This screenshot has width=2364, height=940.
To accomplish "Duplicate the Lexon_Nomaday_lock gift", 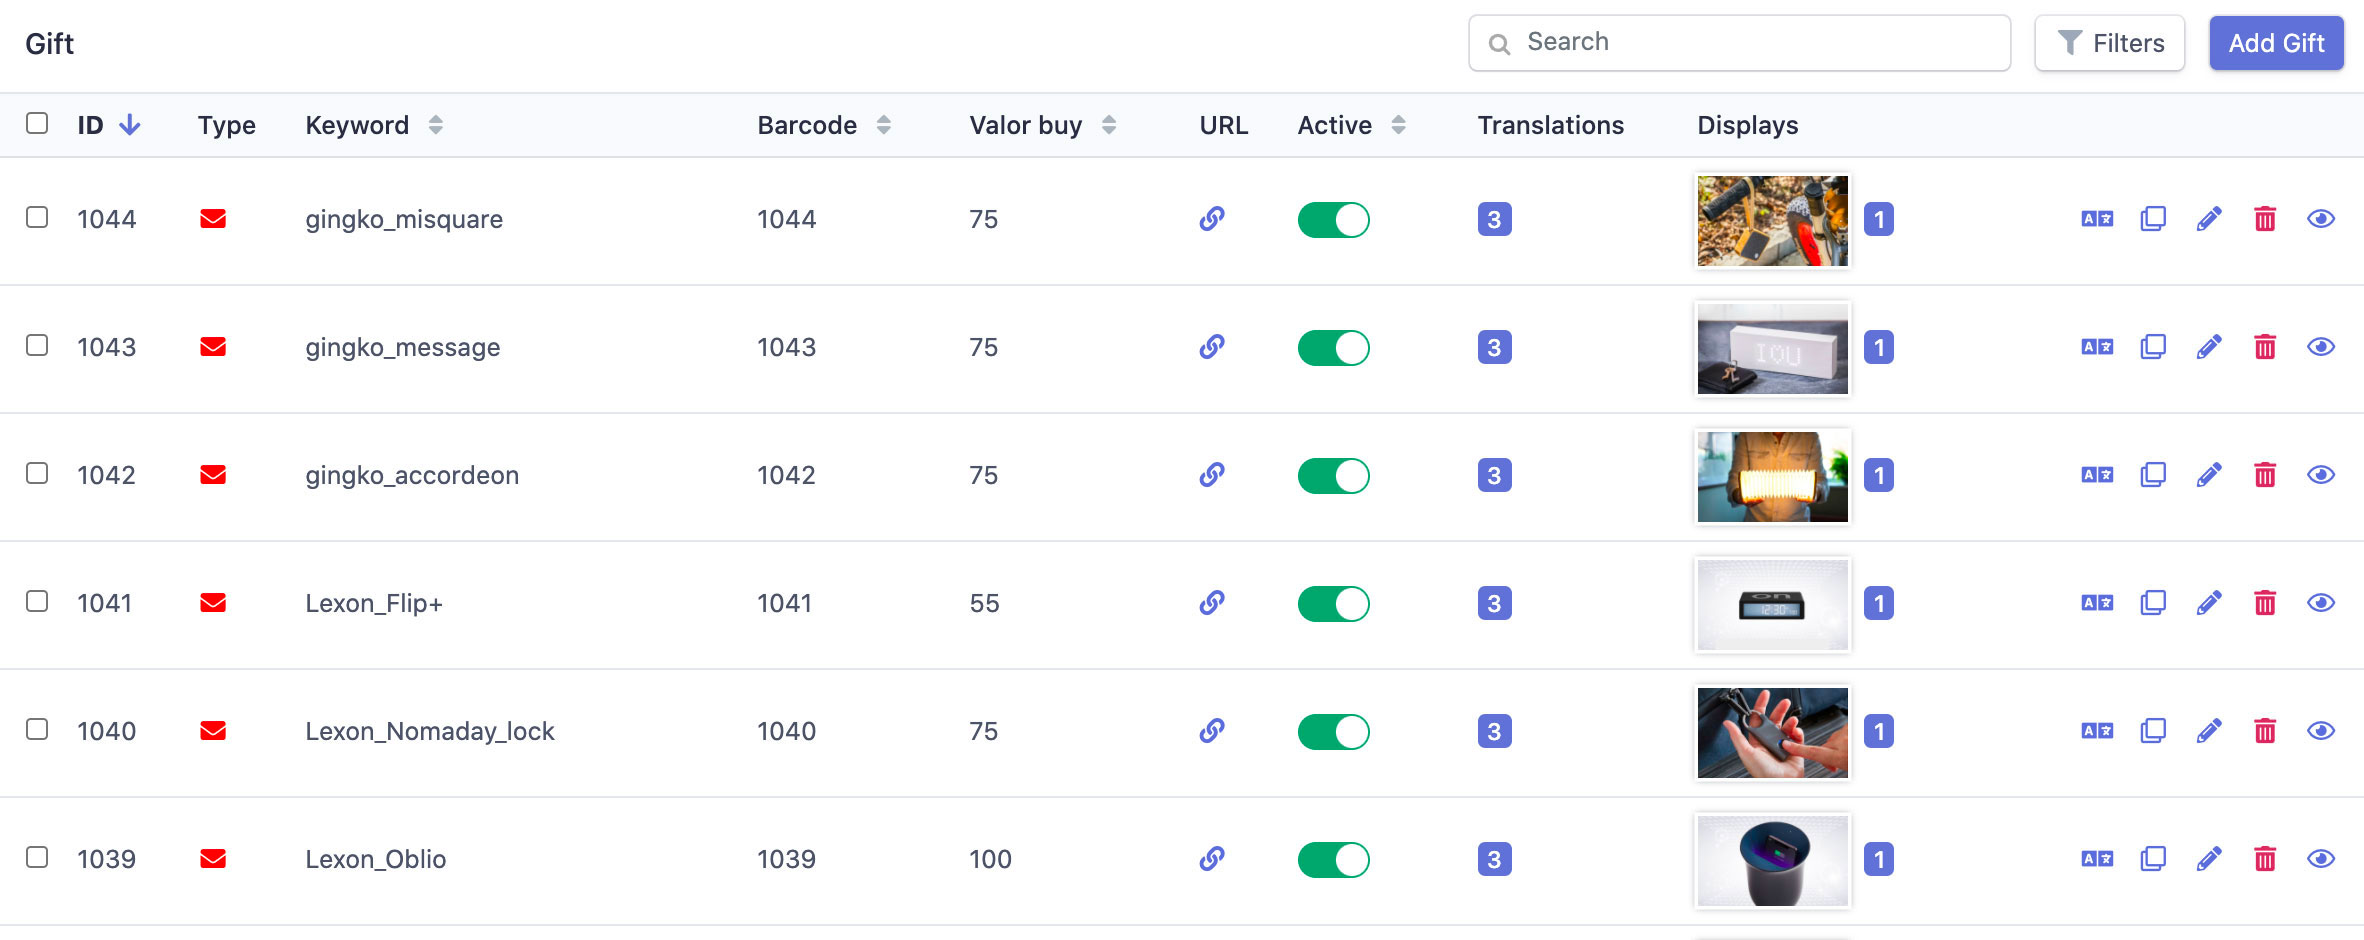I will 2153,731.
